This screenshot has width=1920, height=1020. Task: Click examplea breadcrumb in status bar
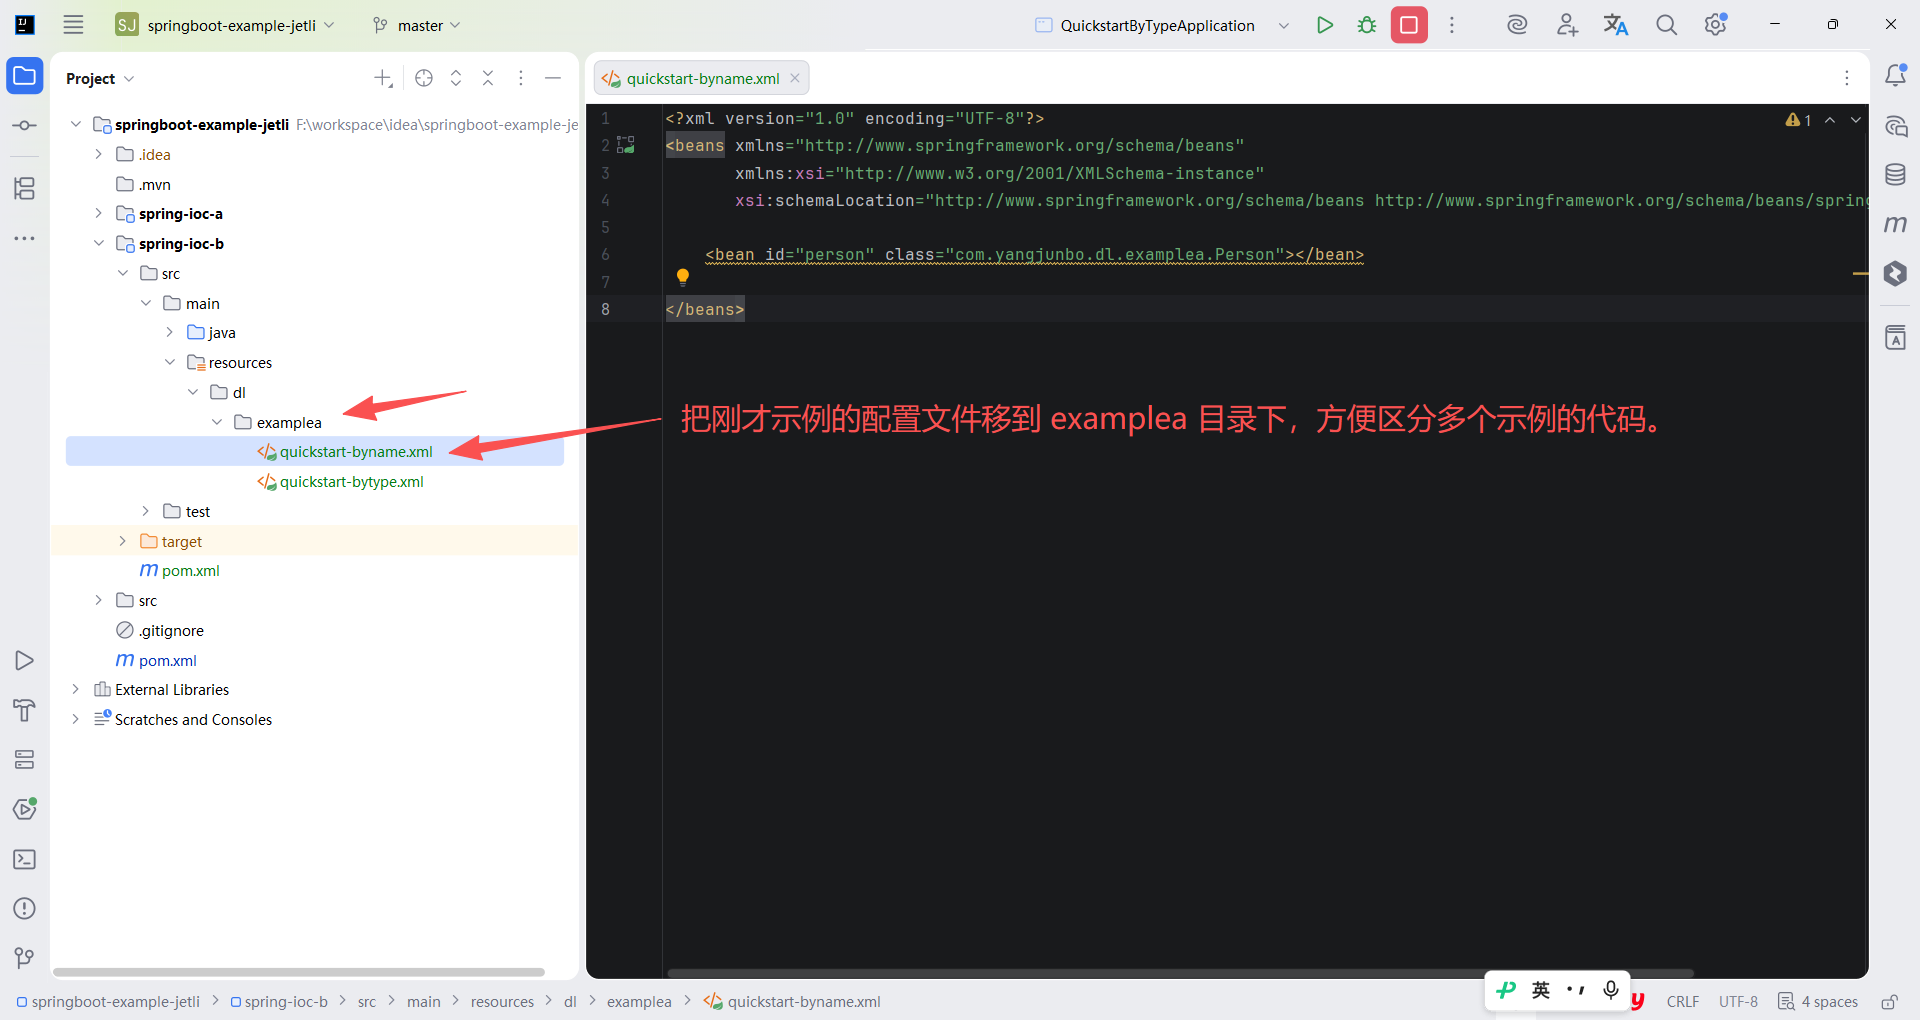pos(639,1001)
